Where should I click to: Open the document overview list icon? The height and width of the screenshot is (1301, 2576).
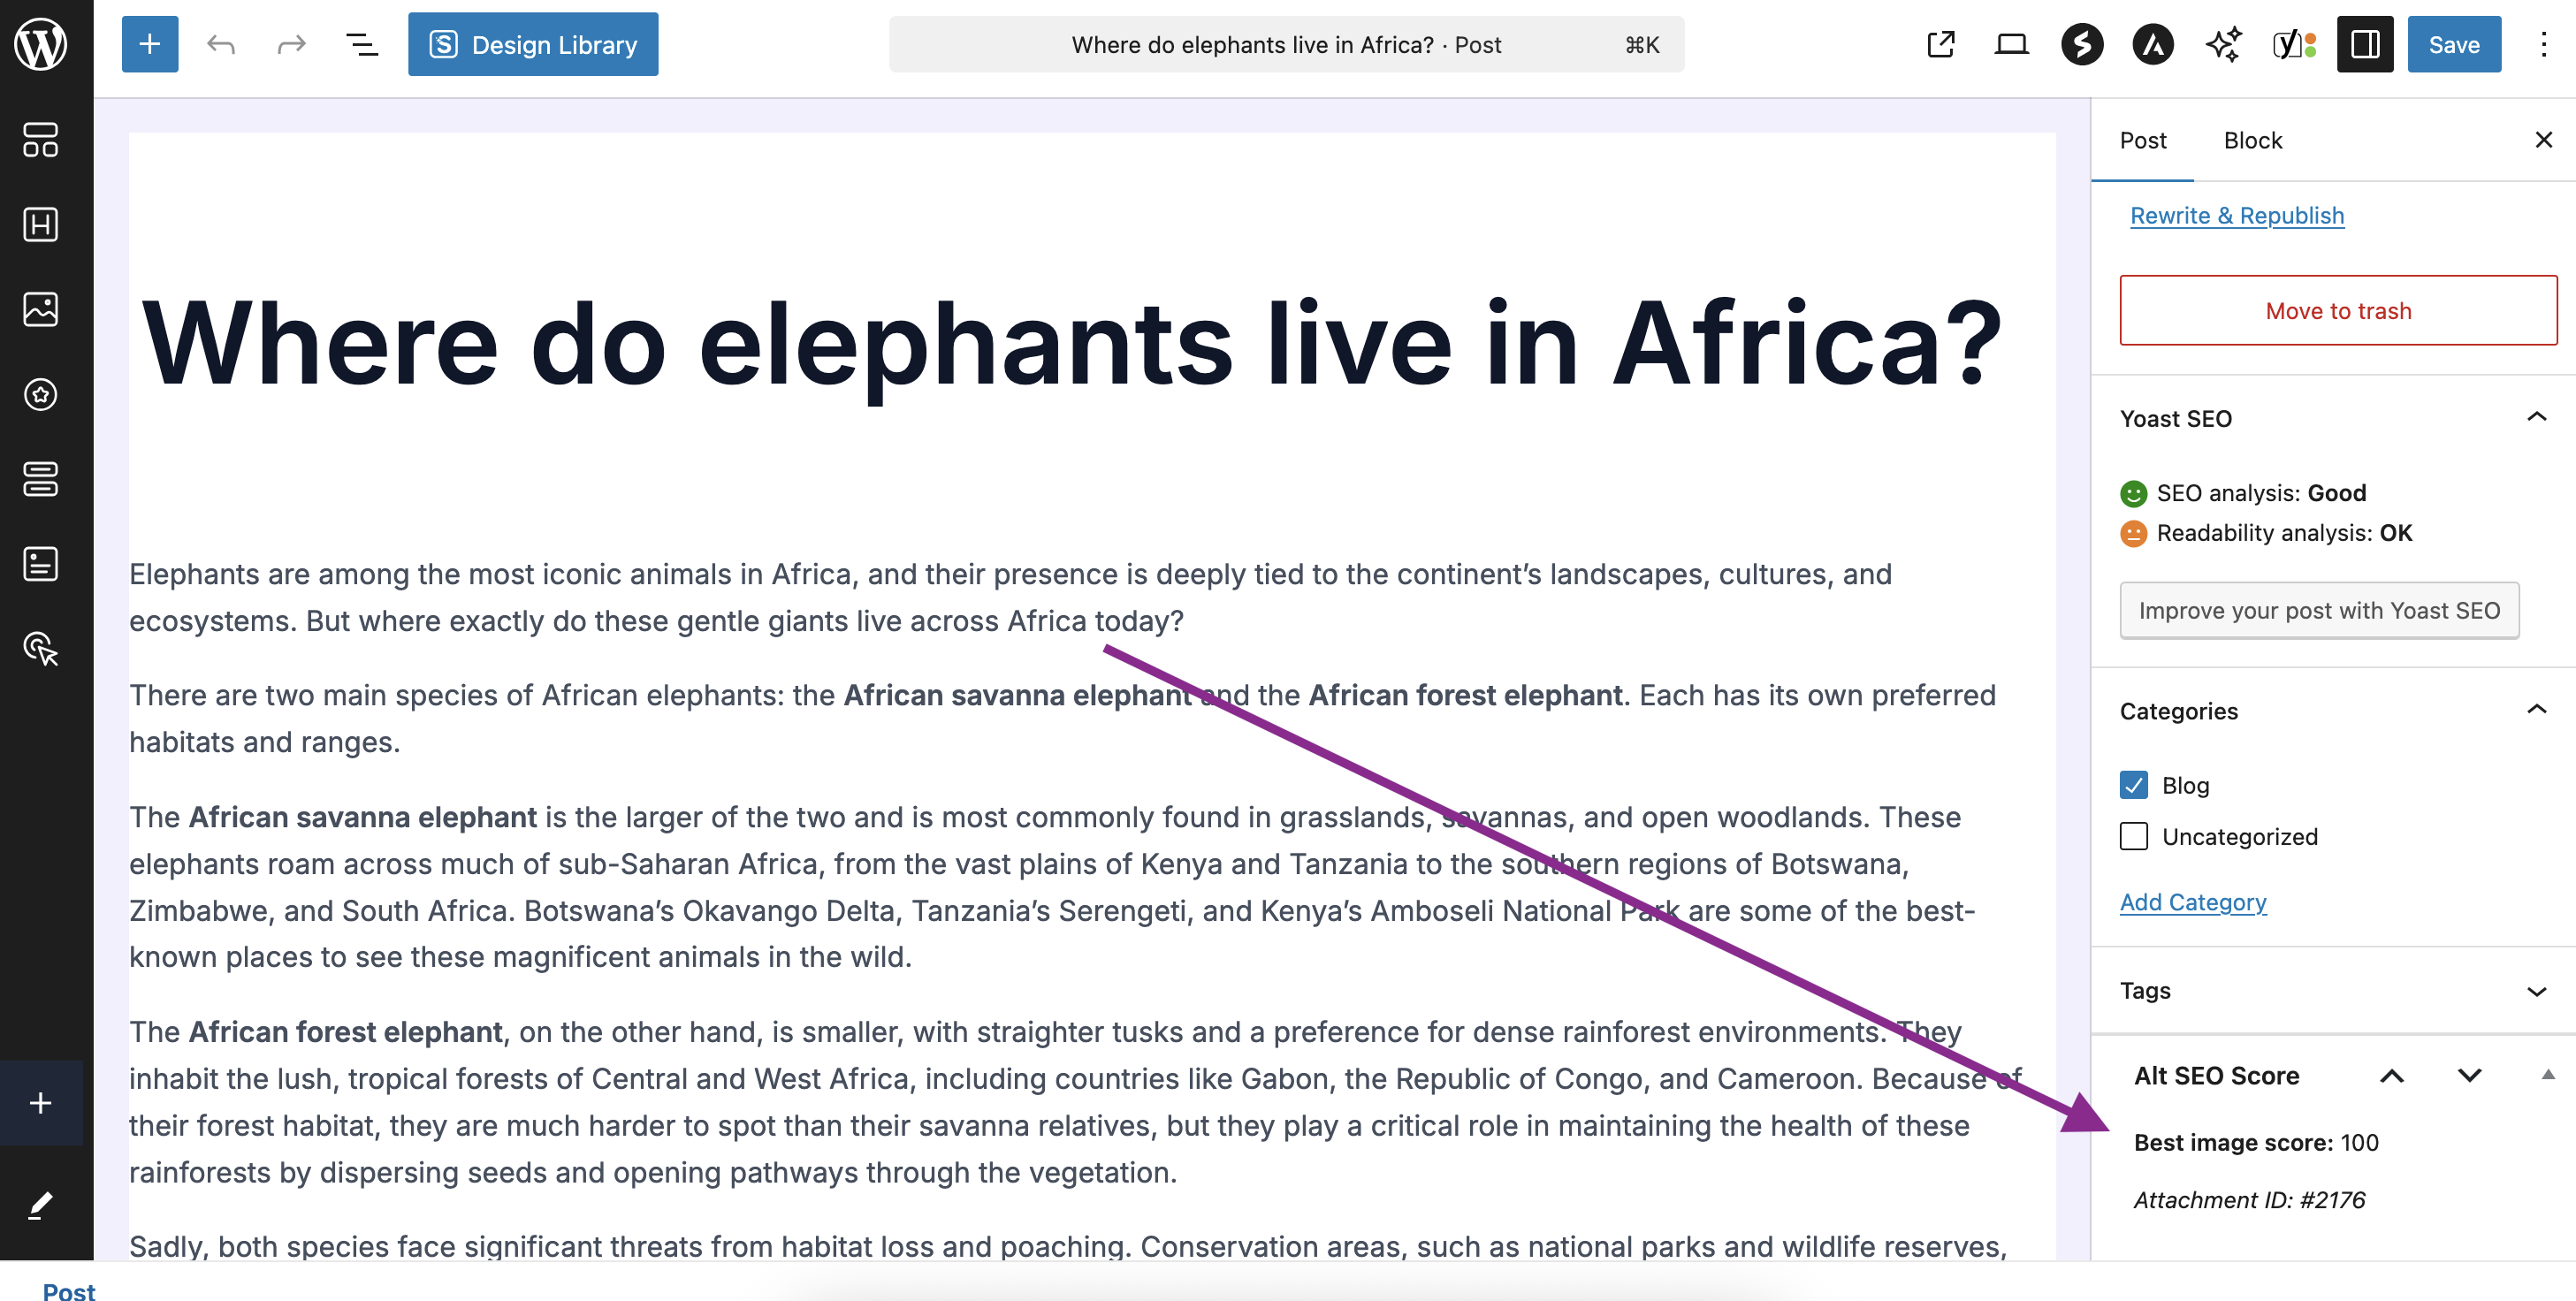(x=362, y=44)
